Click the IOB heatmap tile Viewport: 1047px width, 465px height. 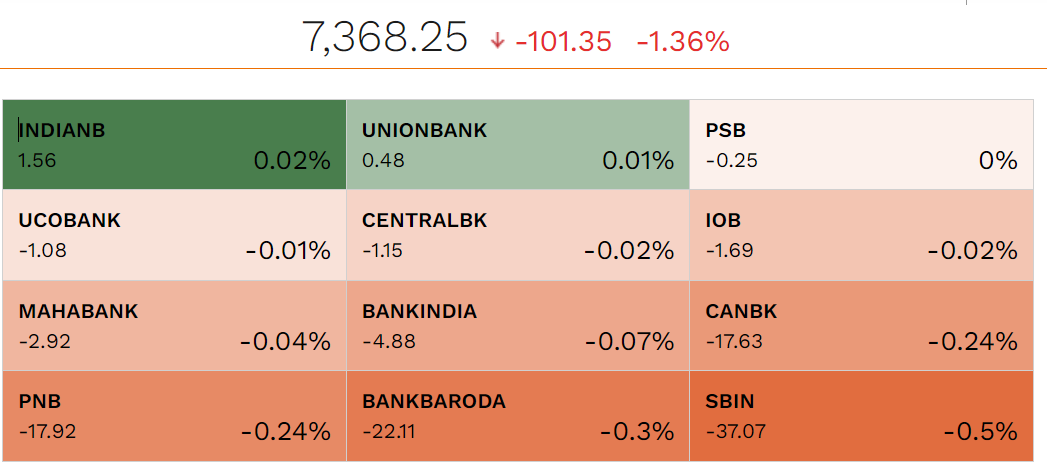point(861,235)
